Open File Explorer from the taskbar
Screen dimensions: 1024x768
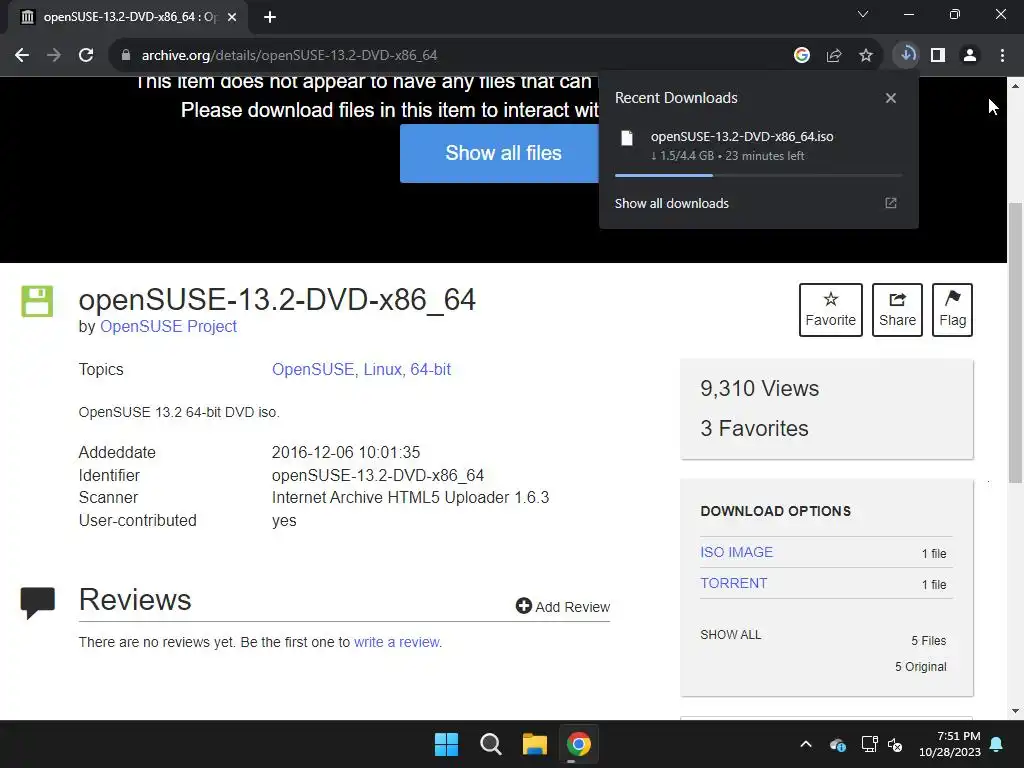point(535,744)
